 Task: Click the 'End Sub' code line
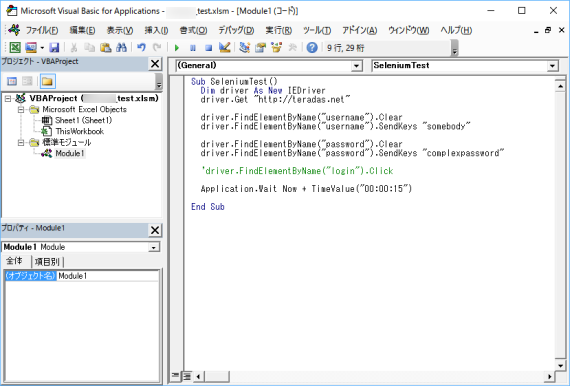point(208,207)
